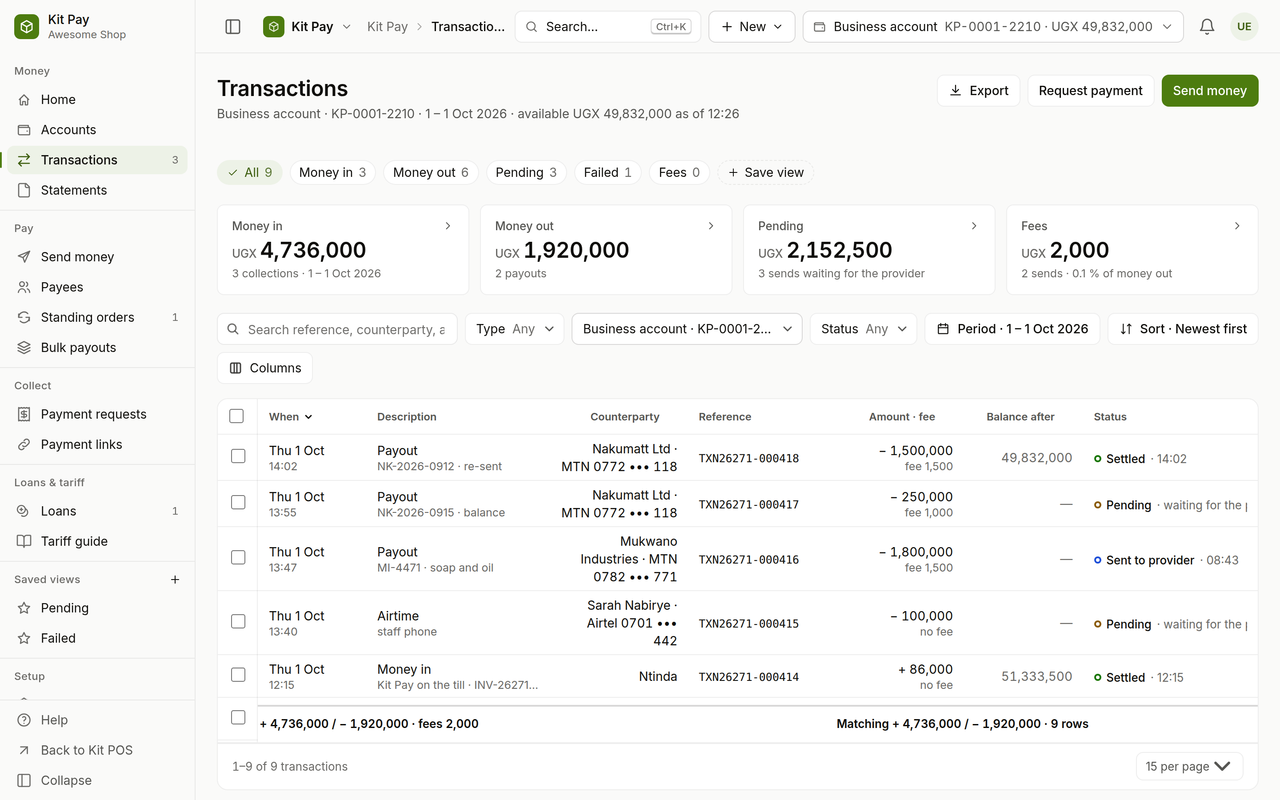Image resolution: width=1280 pixels, height=800 pixels.
Task: Open the Status filter dropdown
Action: coord(863,329)
